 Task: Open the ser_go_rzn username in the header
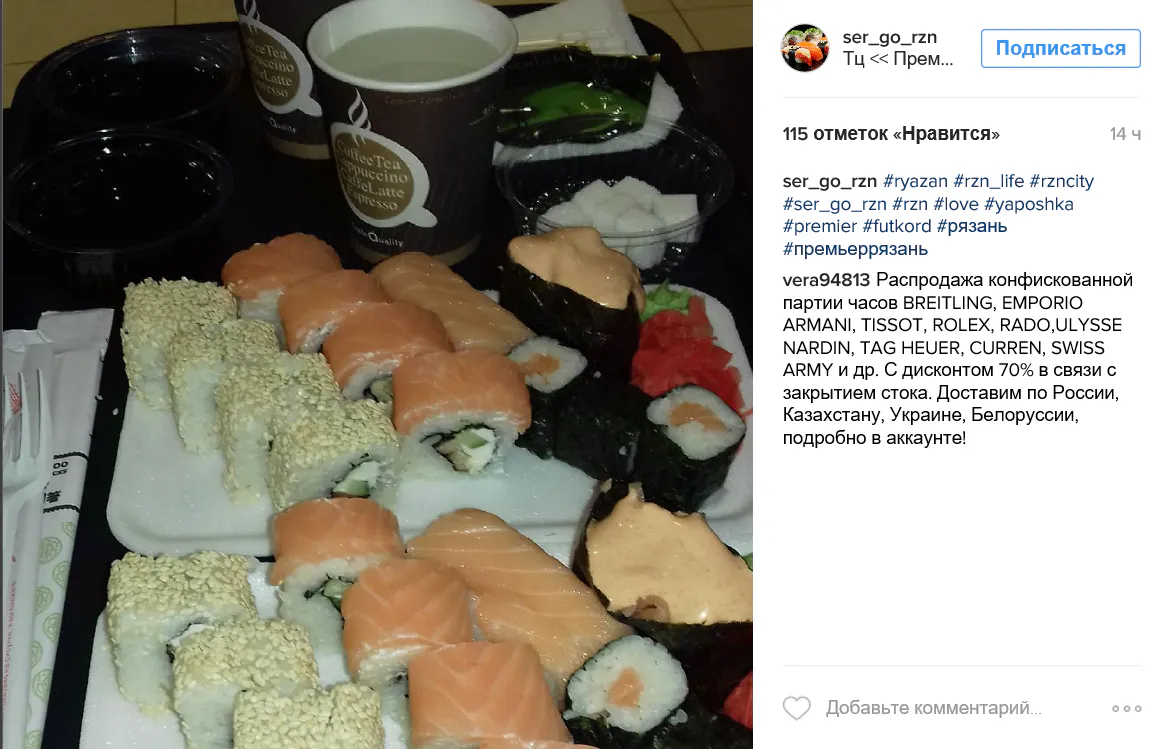[889, 37]
